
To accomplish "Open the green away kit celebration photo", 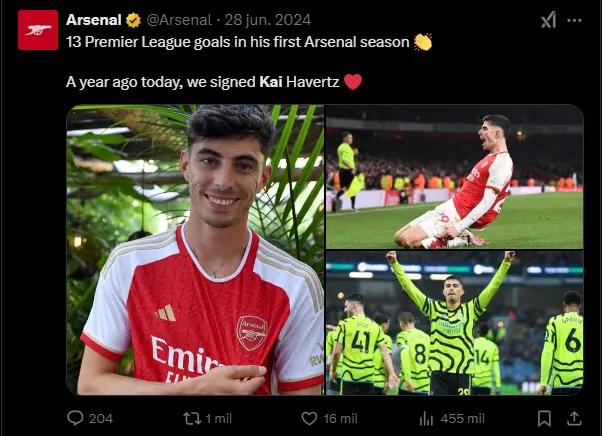I will pos(455,322).
